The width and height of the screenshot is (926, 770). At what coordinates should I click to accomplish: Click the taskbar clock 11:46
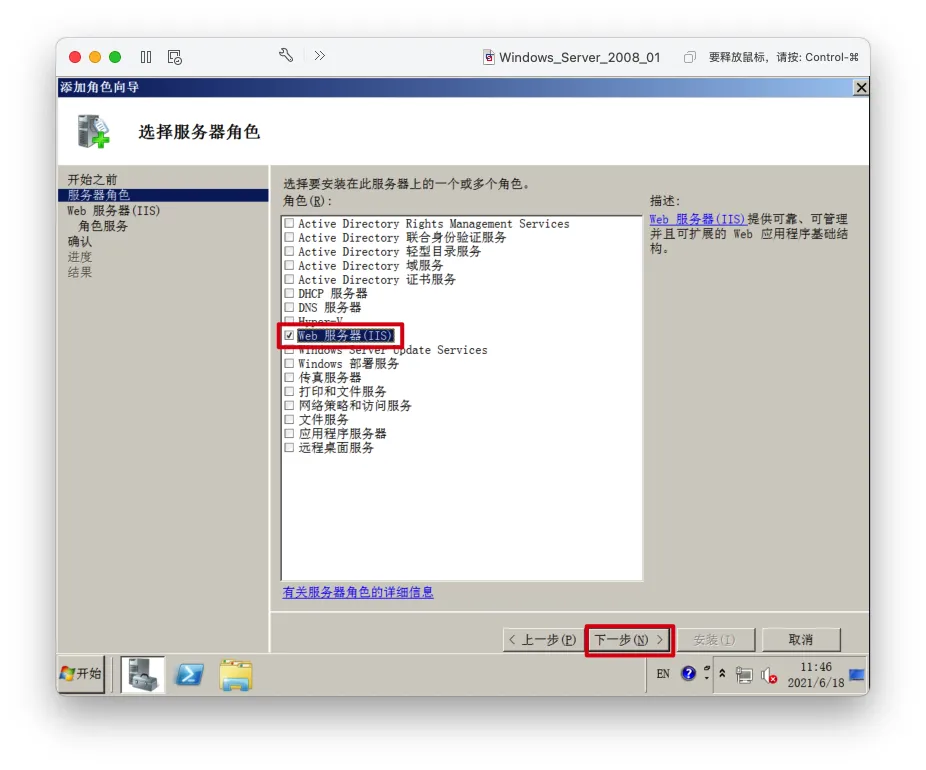pos(816,667)
